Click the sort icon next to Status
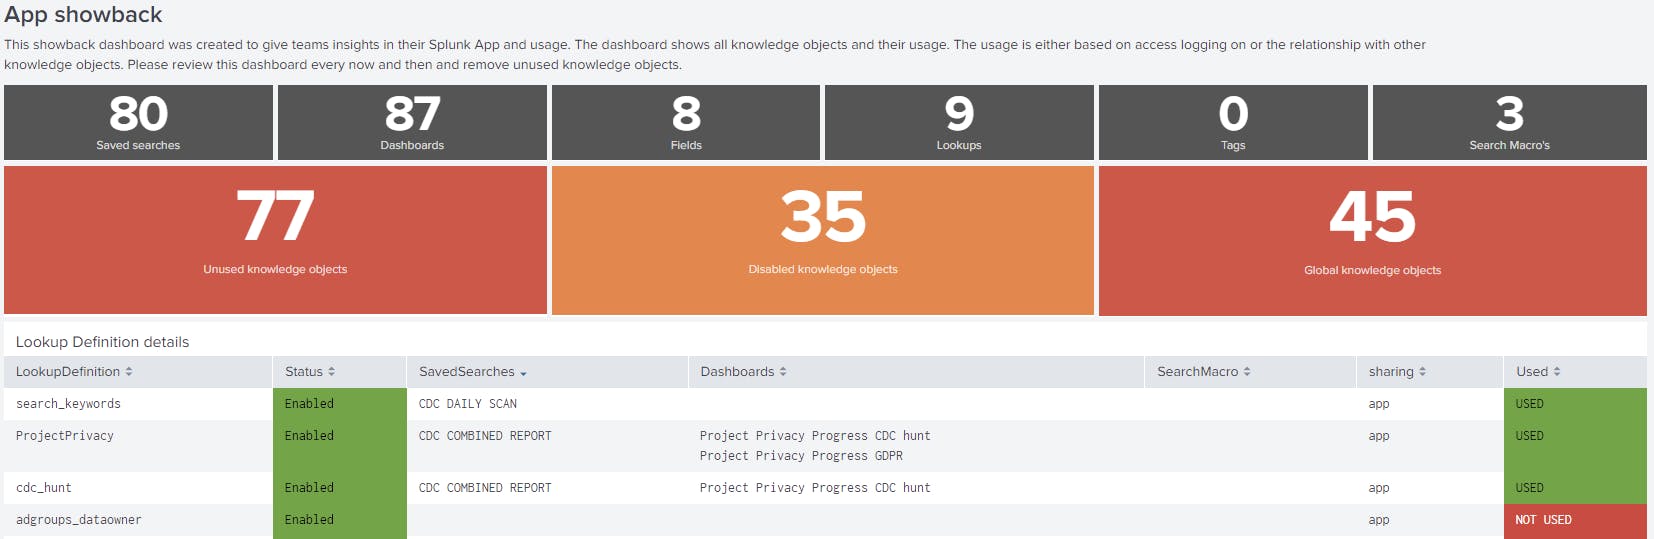The height and width of the screenshot is (539, 1654). point(331,372)
